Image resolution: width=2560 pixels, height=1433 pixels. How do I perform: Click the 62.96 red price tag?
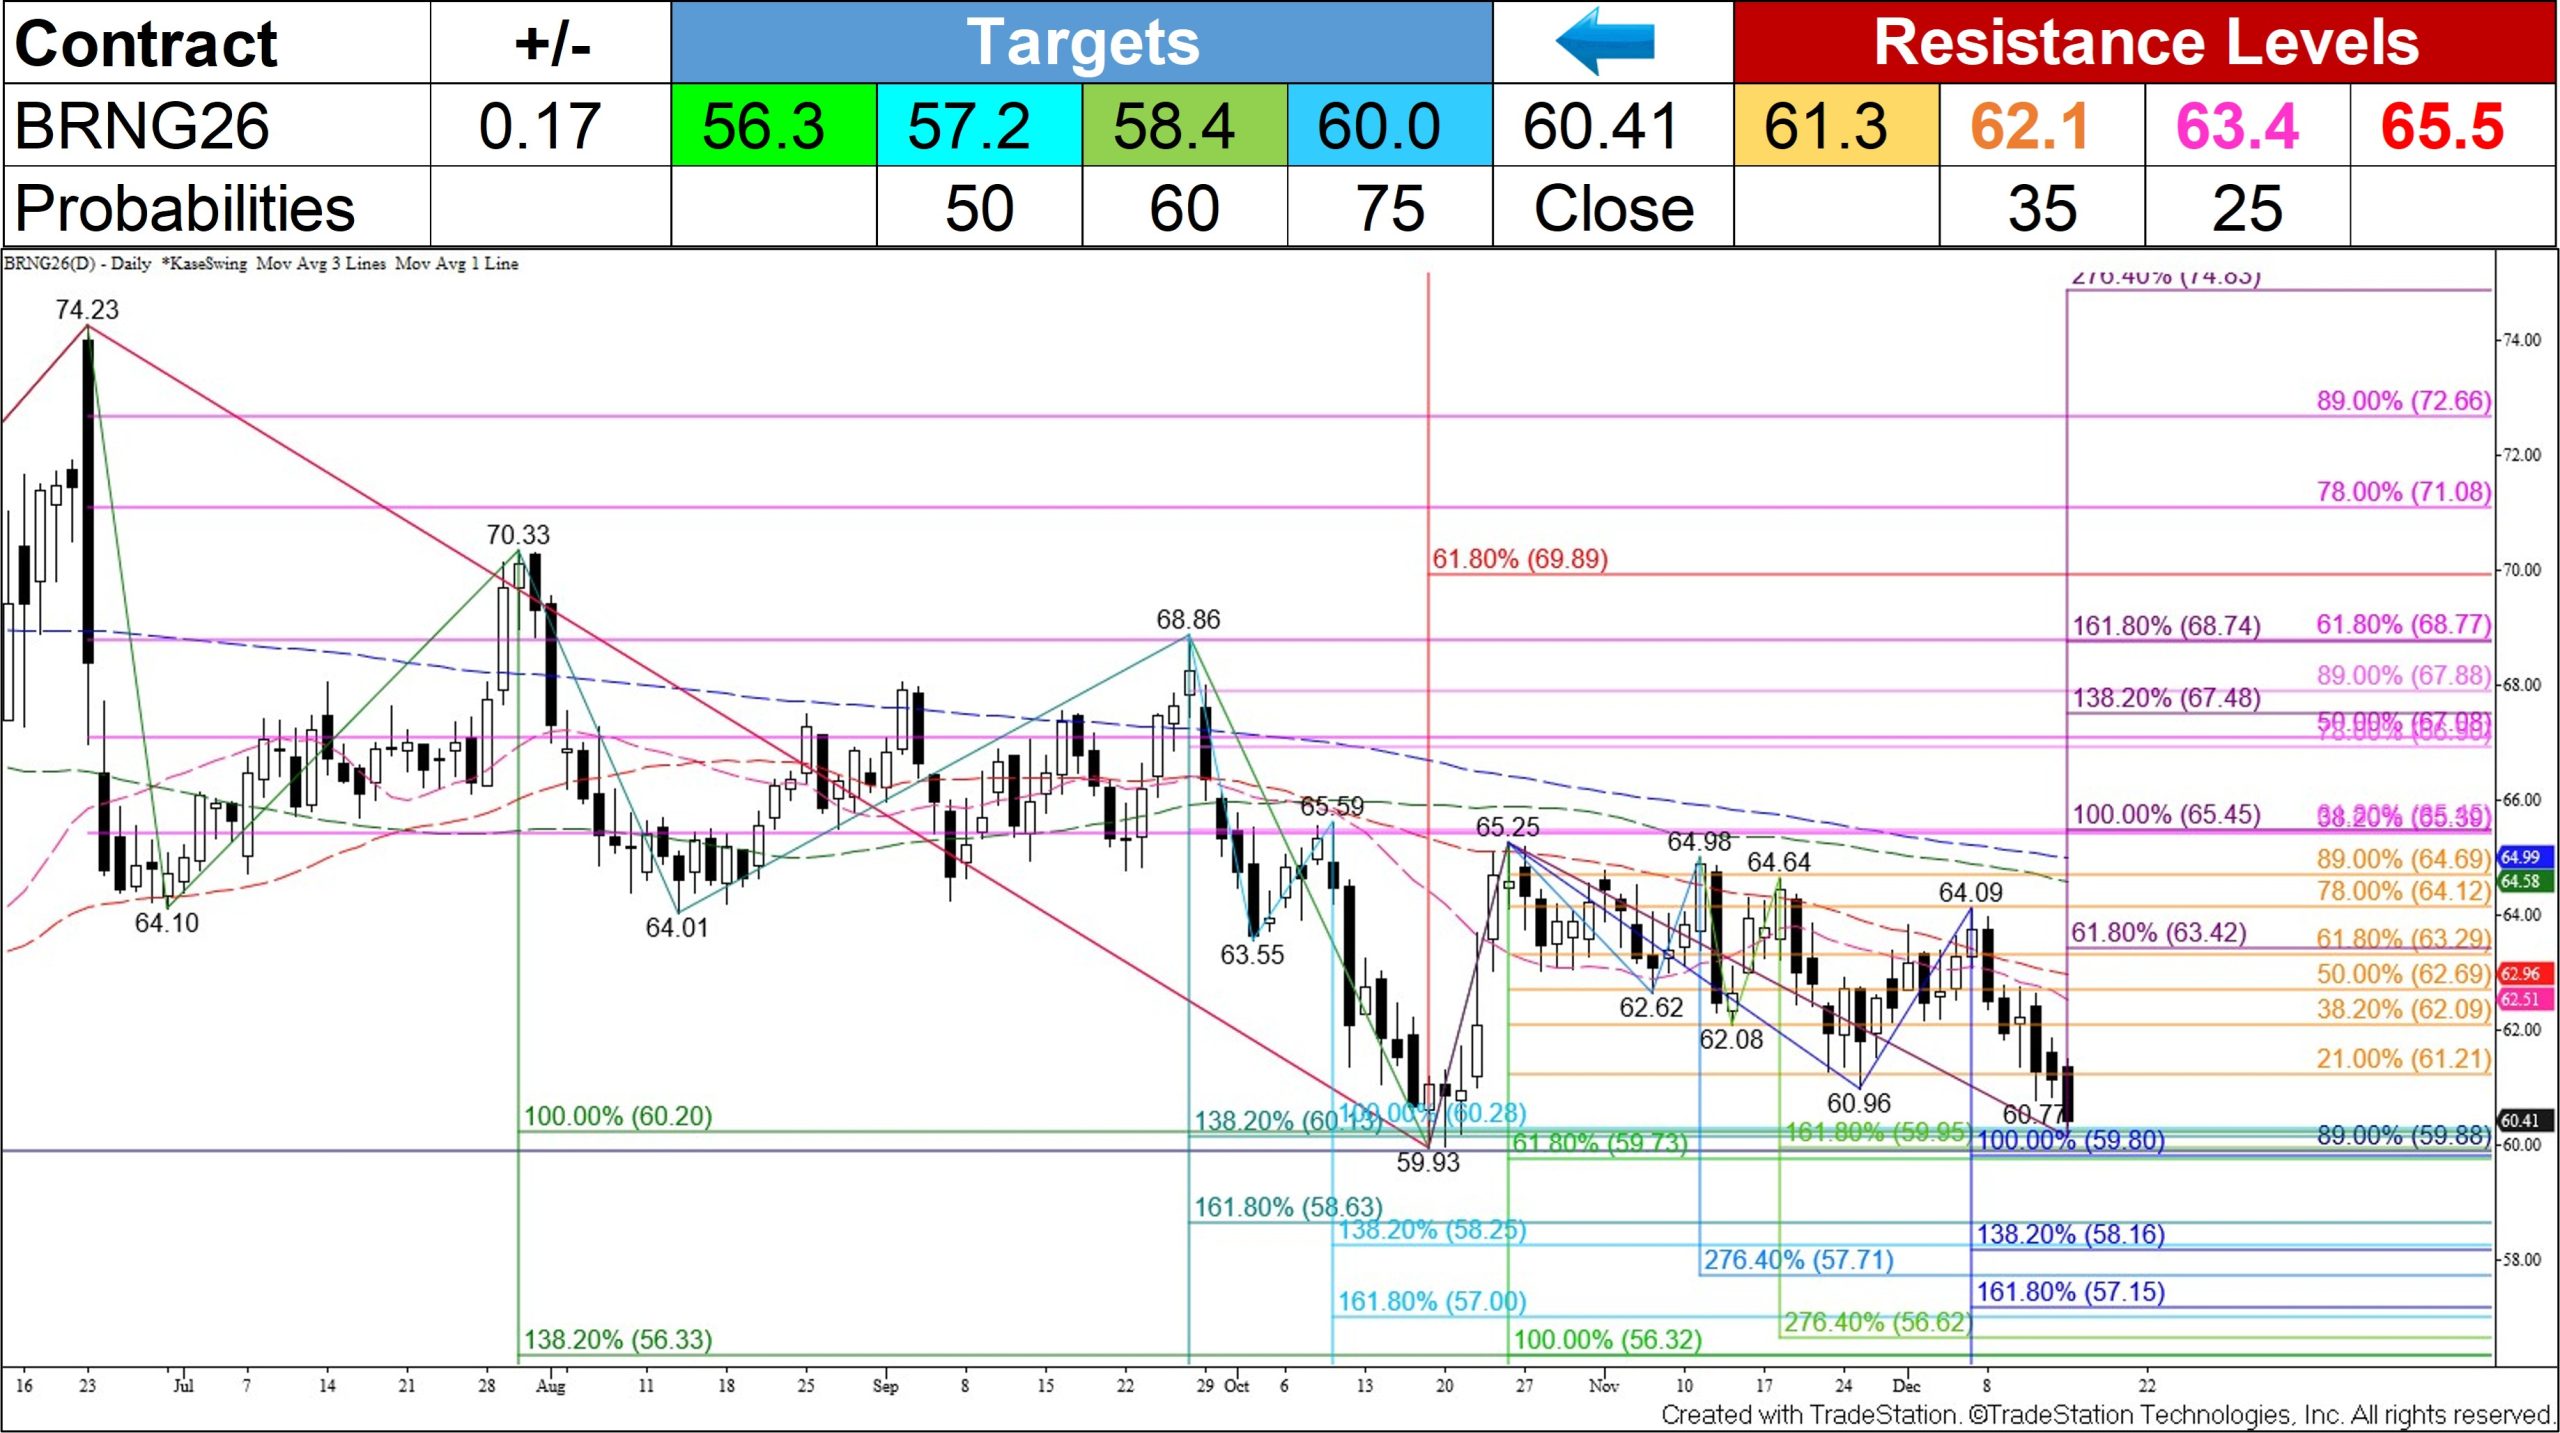2524,973
